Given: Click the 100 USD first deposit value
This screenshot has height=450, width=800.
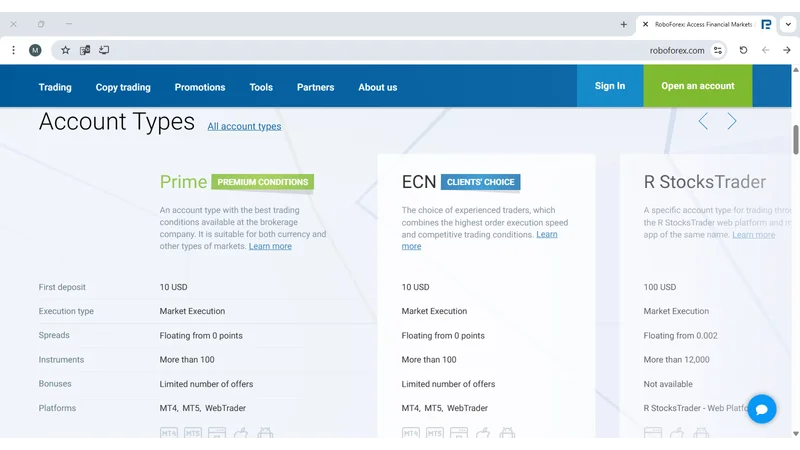Looking at the screenshot, I should point(660,287).
